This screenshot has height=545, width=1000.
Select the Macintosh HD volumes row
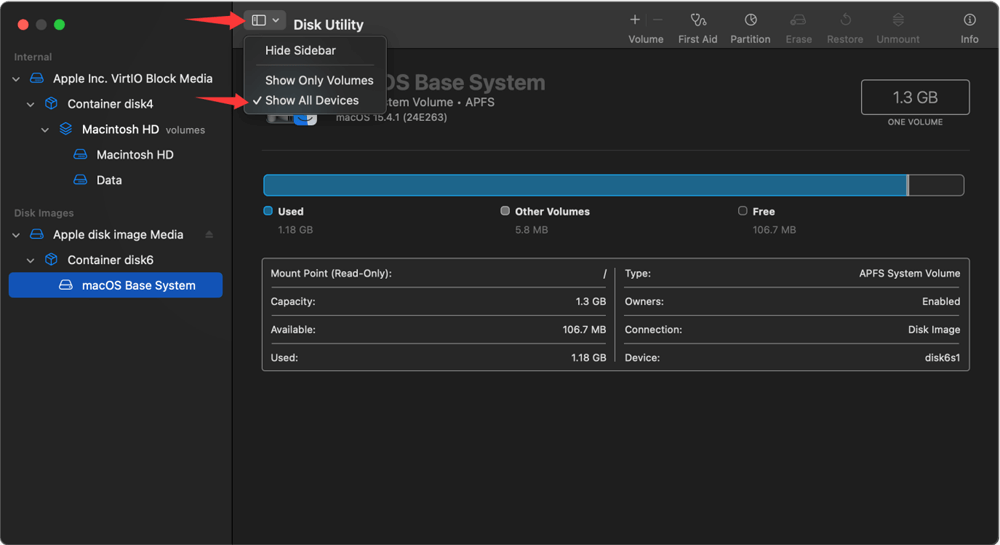point(115,129)
